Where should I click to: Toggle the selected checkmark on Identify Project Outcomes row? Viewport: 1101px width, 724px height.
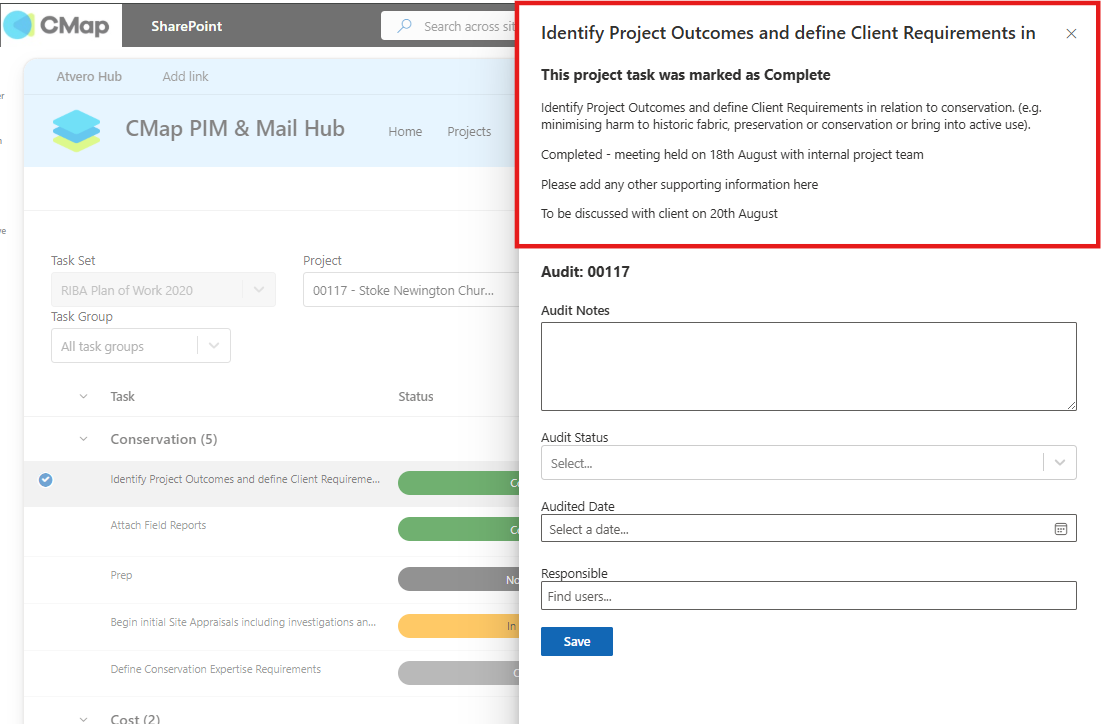click(x=46, y=480)
